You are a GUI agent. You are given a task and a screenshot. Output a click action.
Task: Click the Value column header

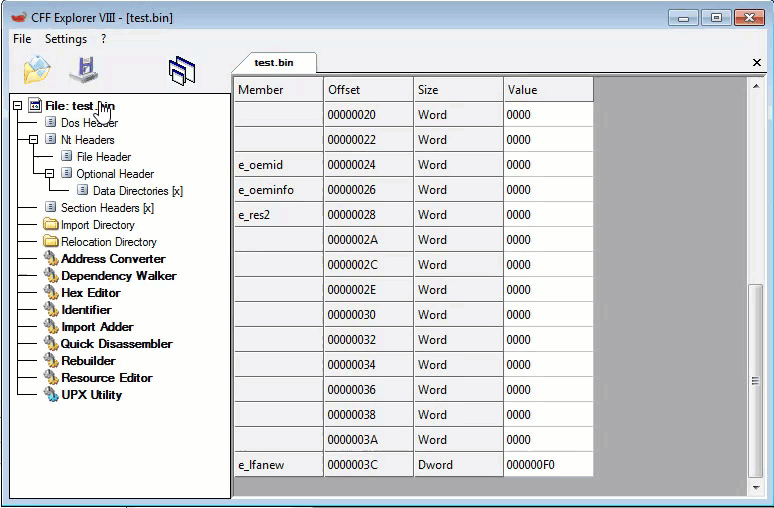coord(548,89)
